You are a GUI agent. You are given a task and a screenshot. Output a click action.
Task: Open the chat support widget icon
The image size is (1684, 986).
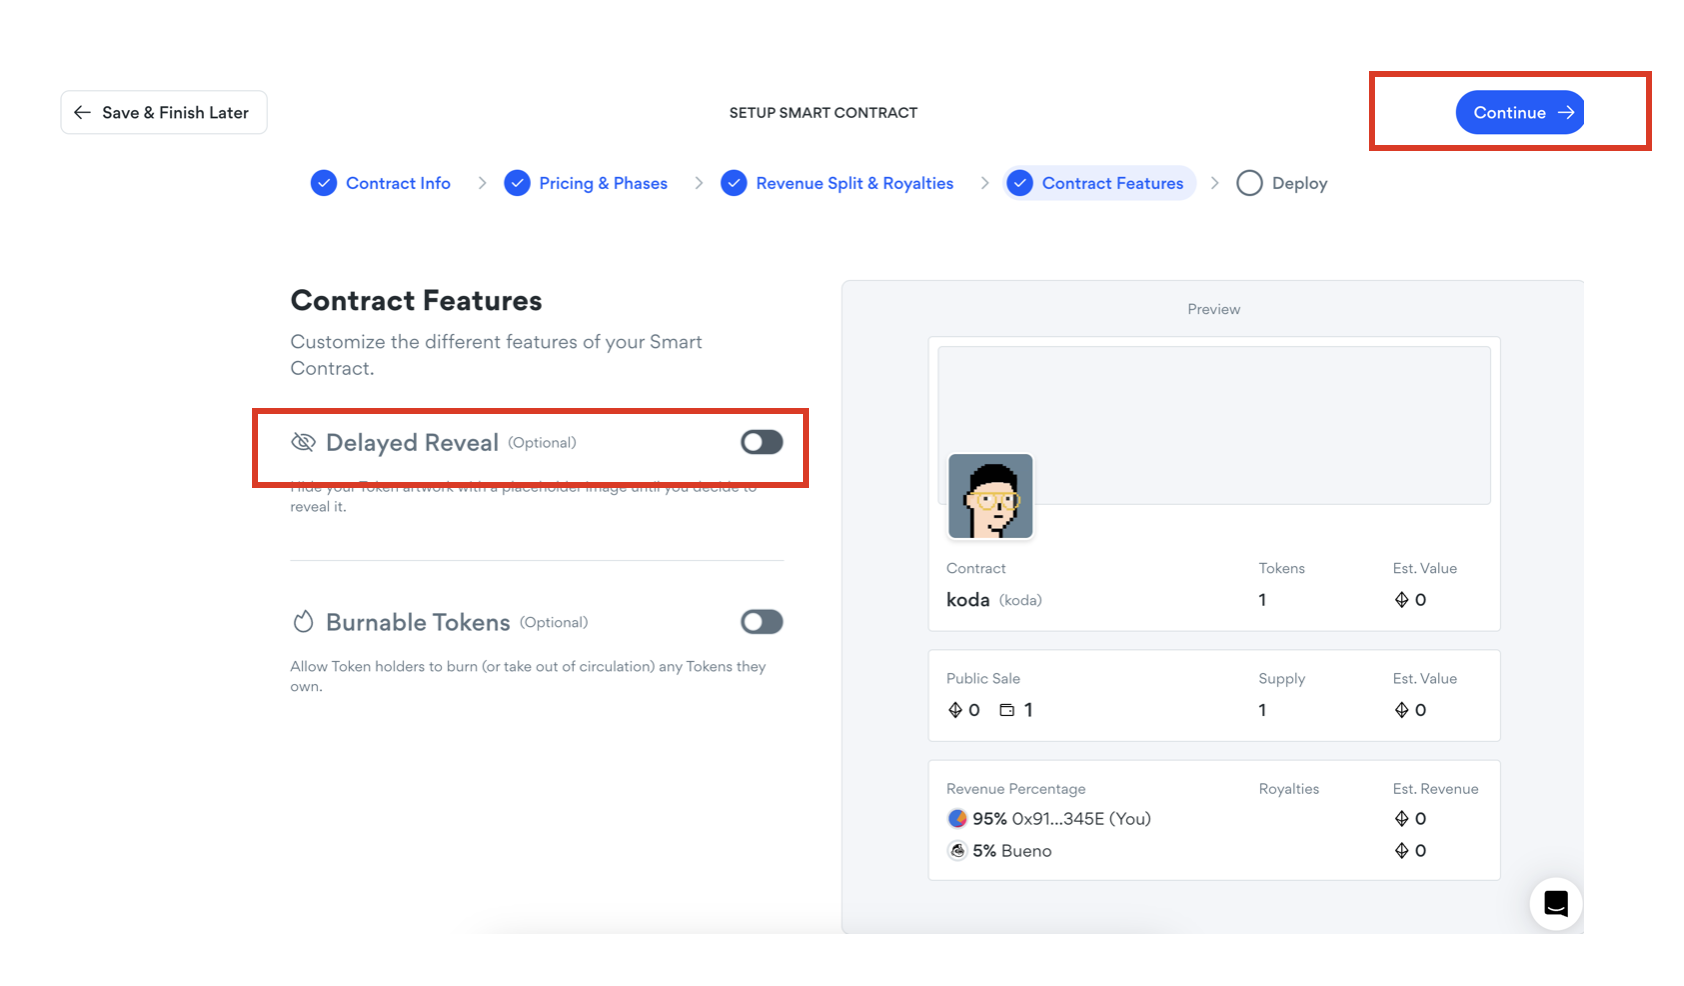[x=1555, y=903]
